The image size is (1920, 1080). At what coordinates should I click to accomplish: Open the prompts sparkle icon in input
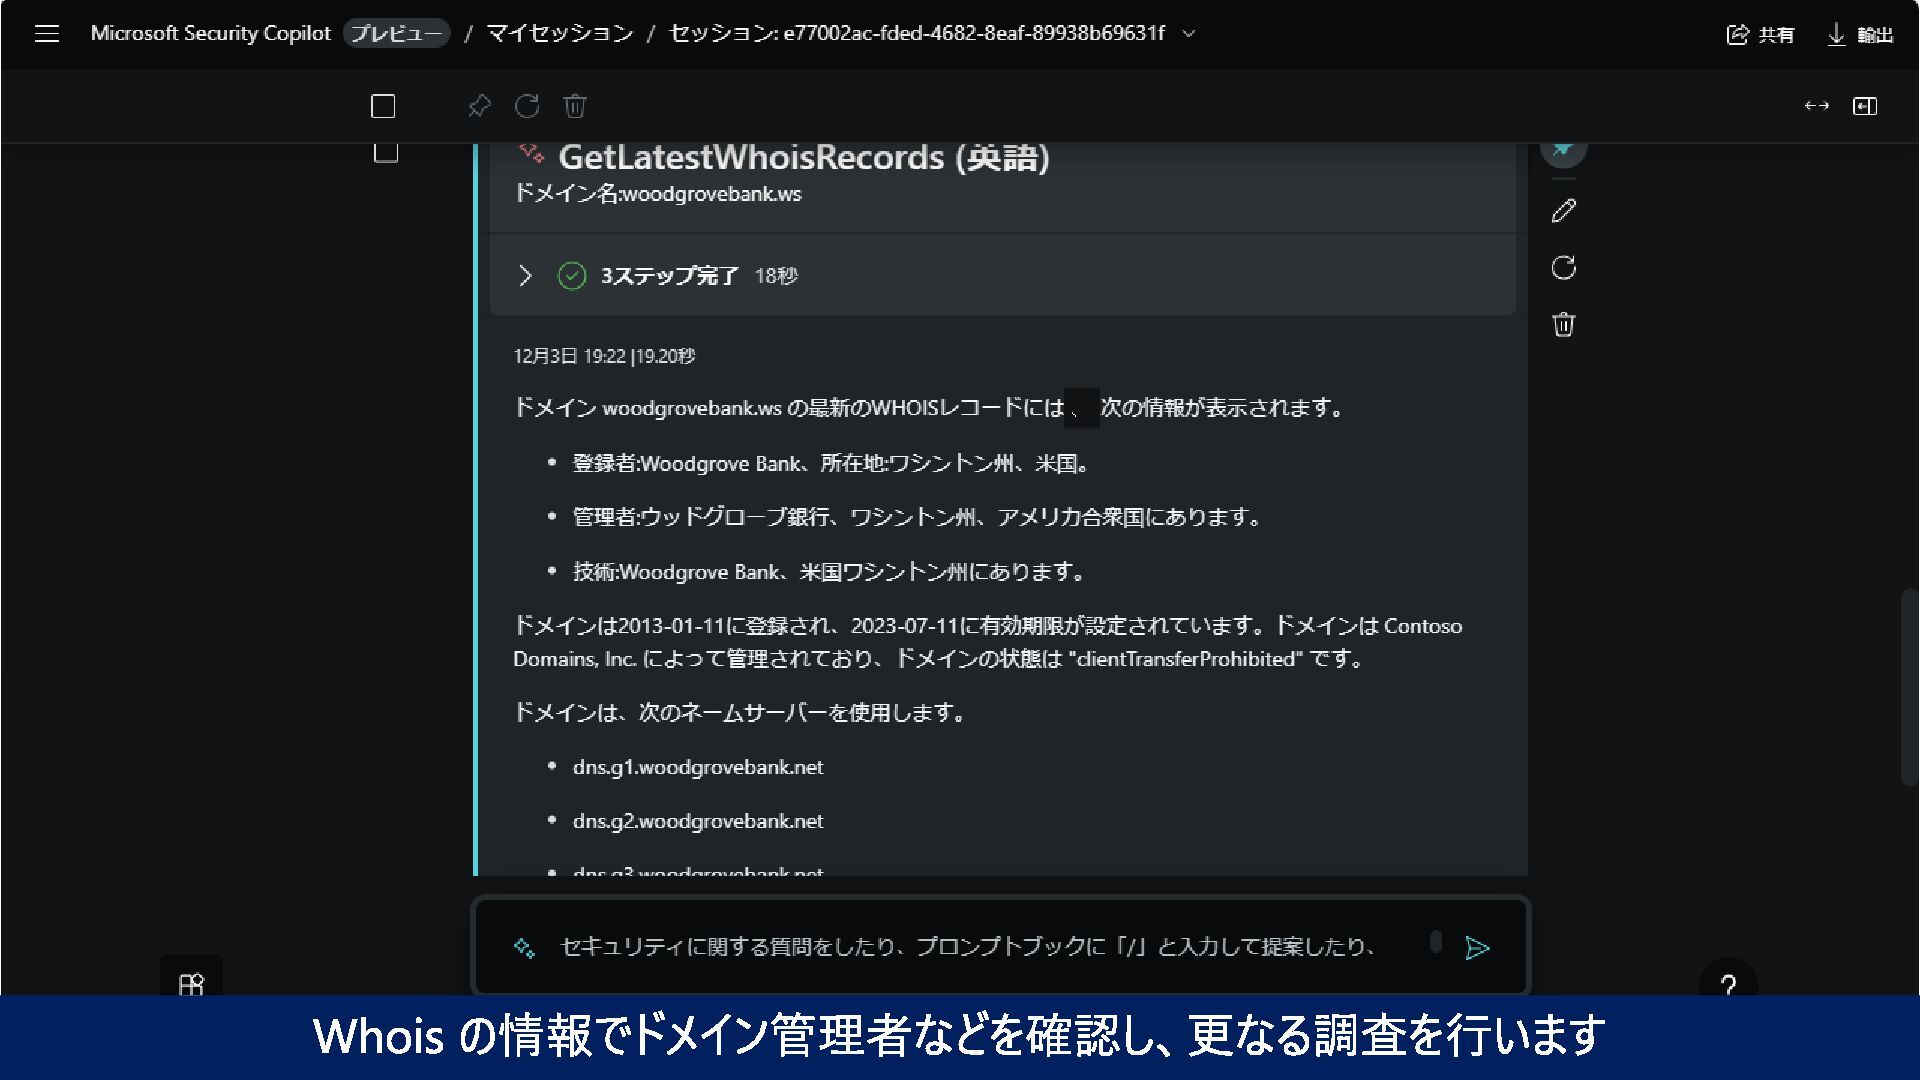point(524,948)
